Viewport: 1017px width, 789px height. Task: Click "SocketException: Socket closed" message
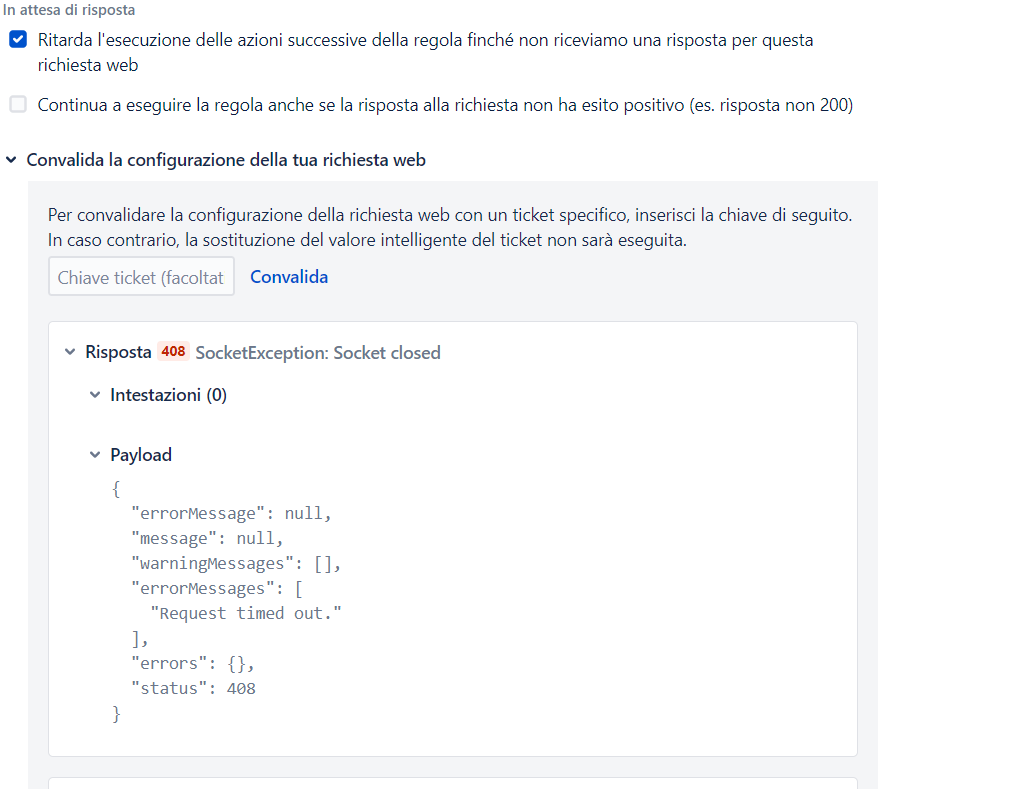pos(318,352)
